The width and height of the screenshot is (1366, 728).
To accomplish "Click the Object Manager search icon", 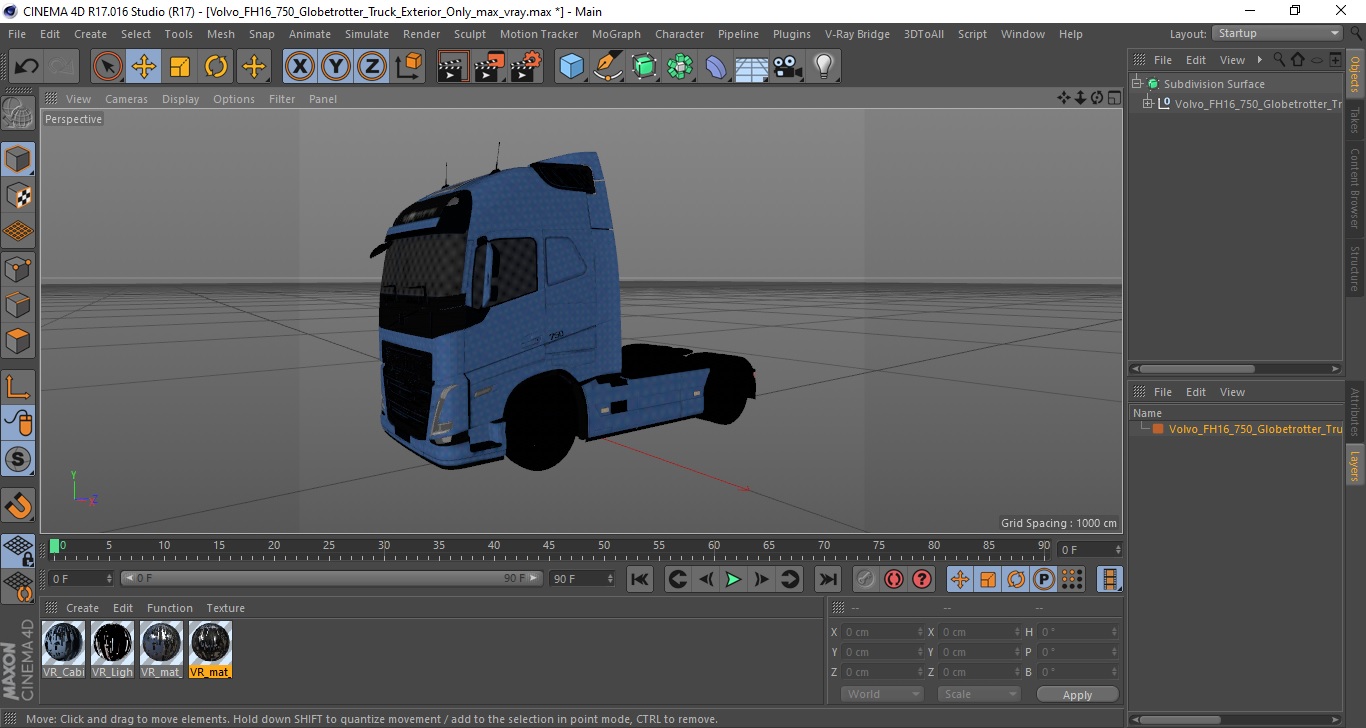I will tap(1278, 60).
